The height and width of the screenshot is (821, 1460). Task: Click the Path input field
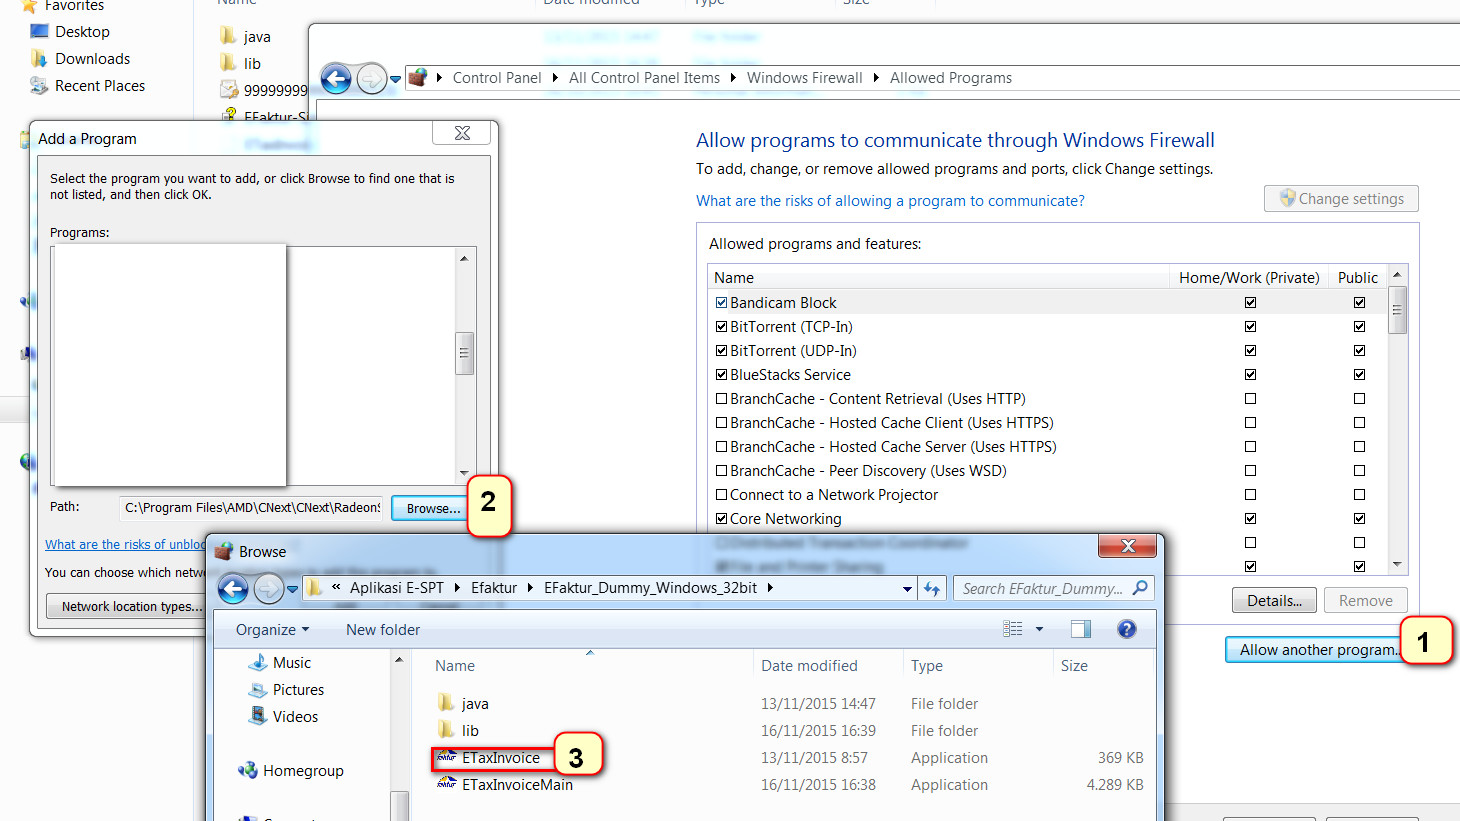pyautogui.click(x=251, y=508)
